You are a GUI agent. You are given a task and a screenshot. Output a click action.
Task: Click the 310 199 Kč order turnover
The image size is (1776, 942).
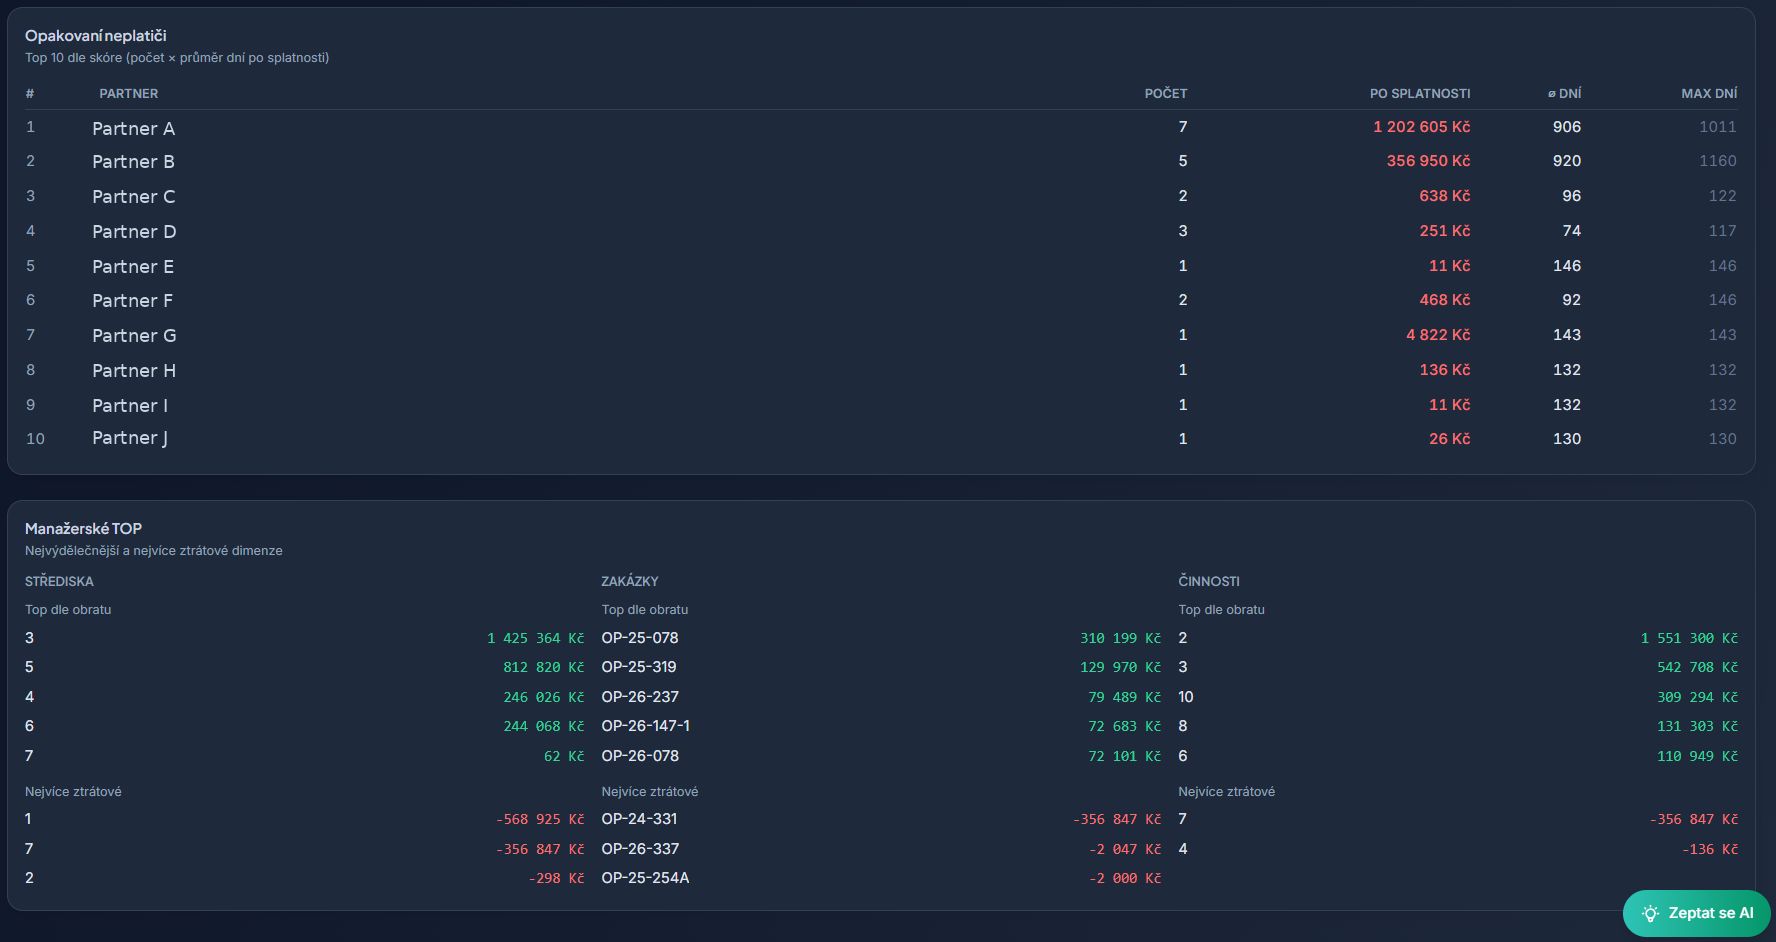tap(1121, 638)
